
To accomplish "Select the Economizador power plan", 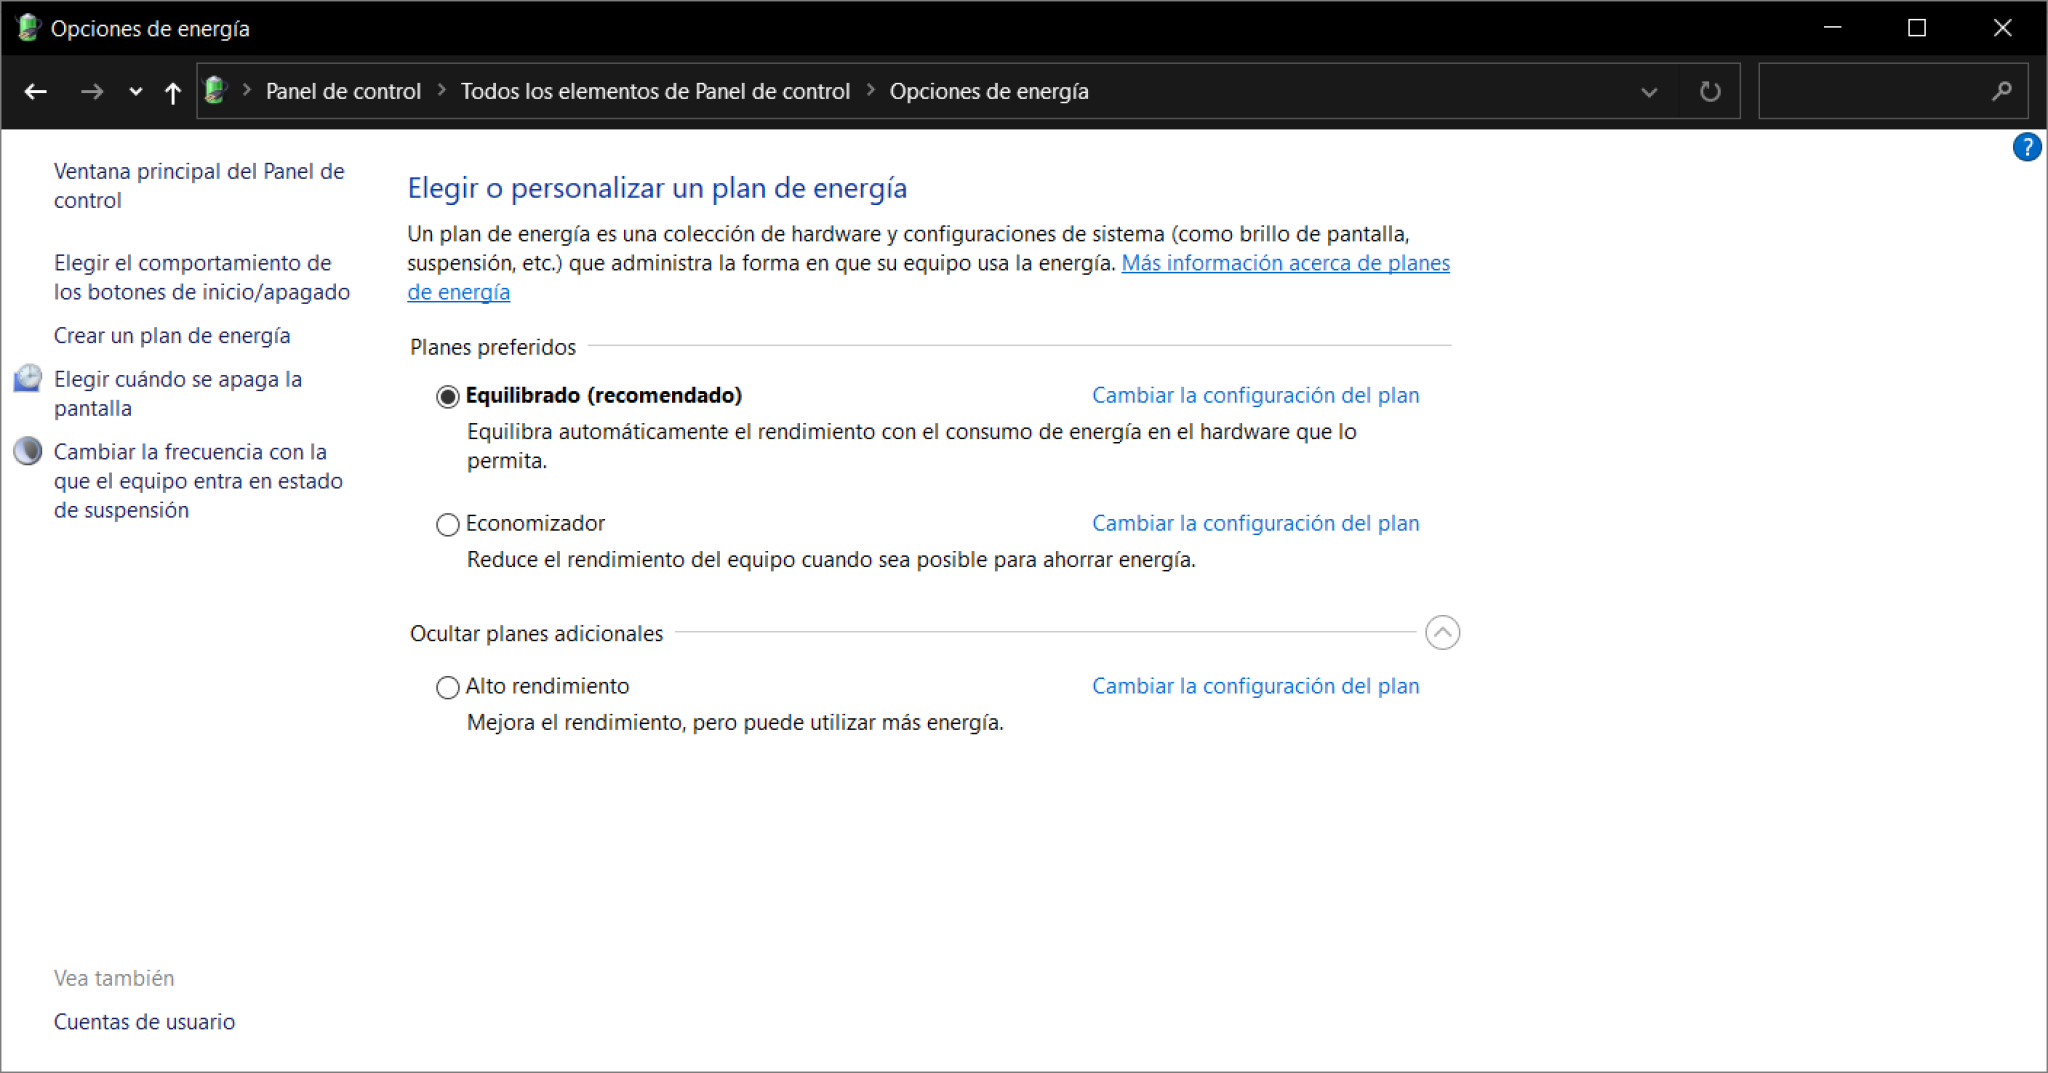I will pos(447,524).
